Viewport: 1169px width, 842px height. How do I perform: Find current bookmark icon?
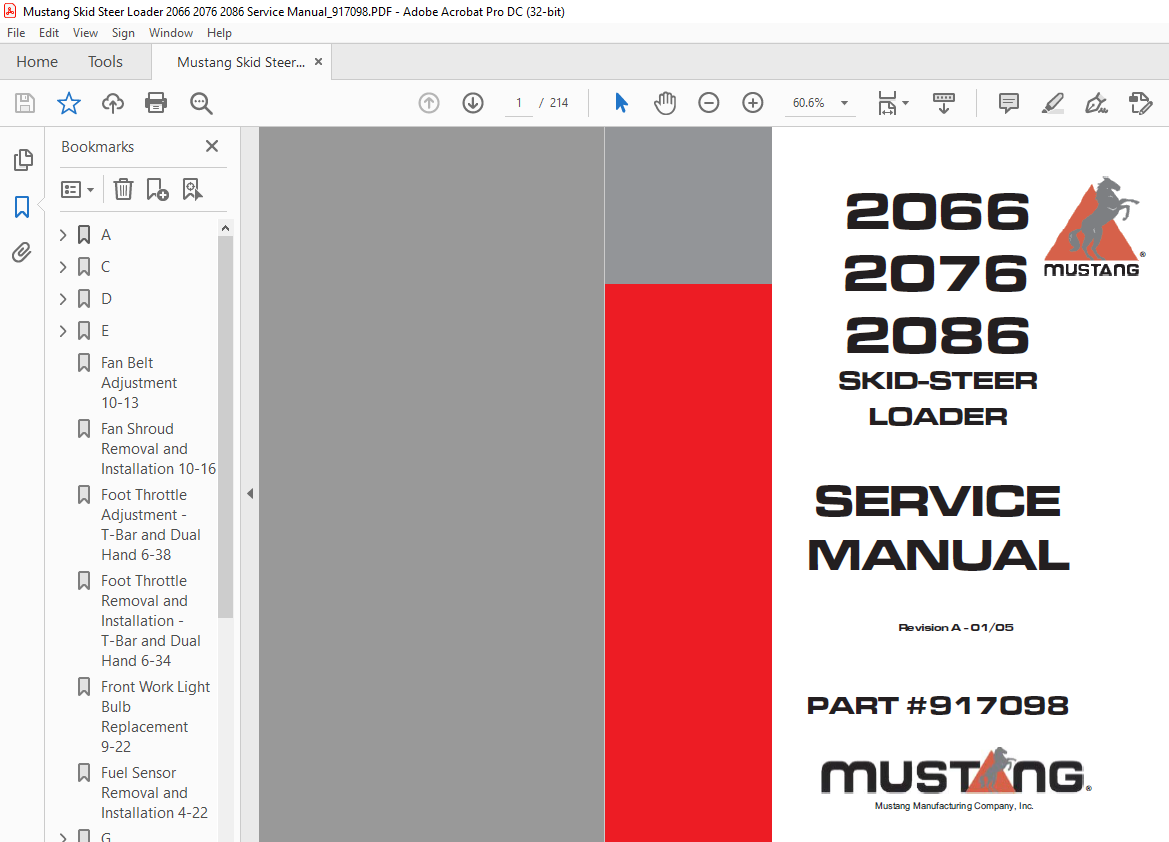(x=192, y=189)
